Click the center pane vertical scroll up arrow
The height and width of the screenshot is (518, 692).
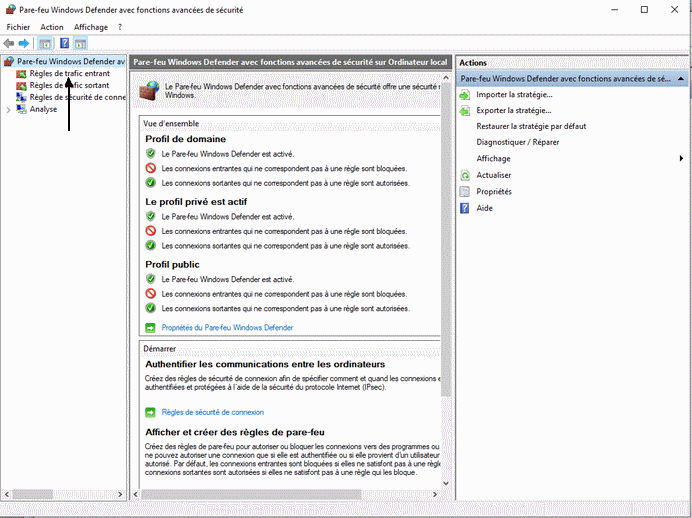coord(446,78)
